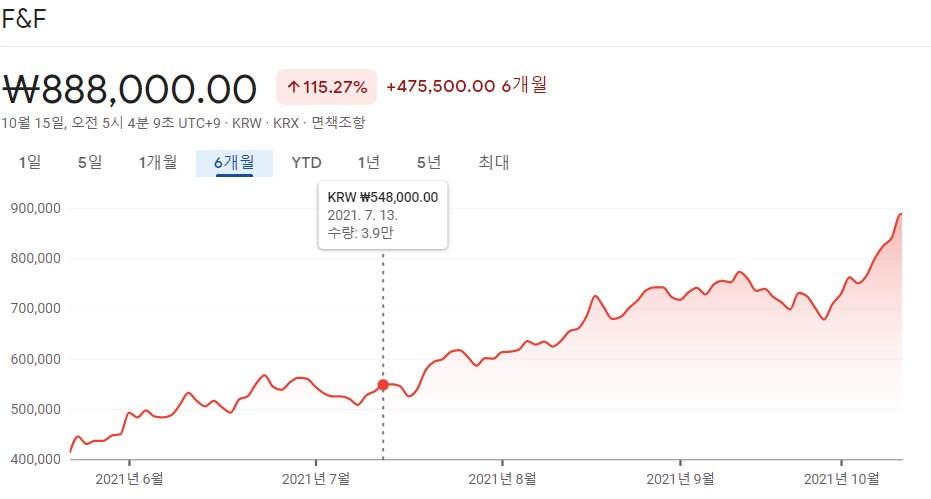
Task: Show the YTD chart range
Action: pos(306,162)
